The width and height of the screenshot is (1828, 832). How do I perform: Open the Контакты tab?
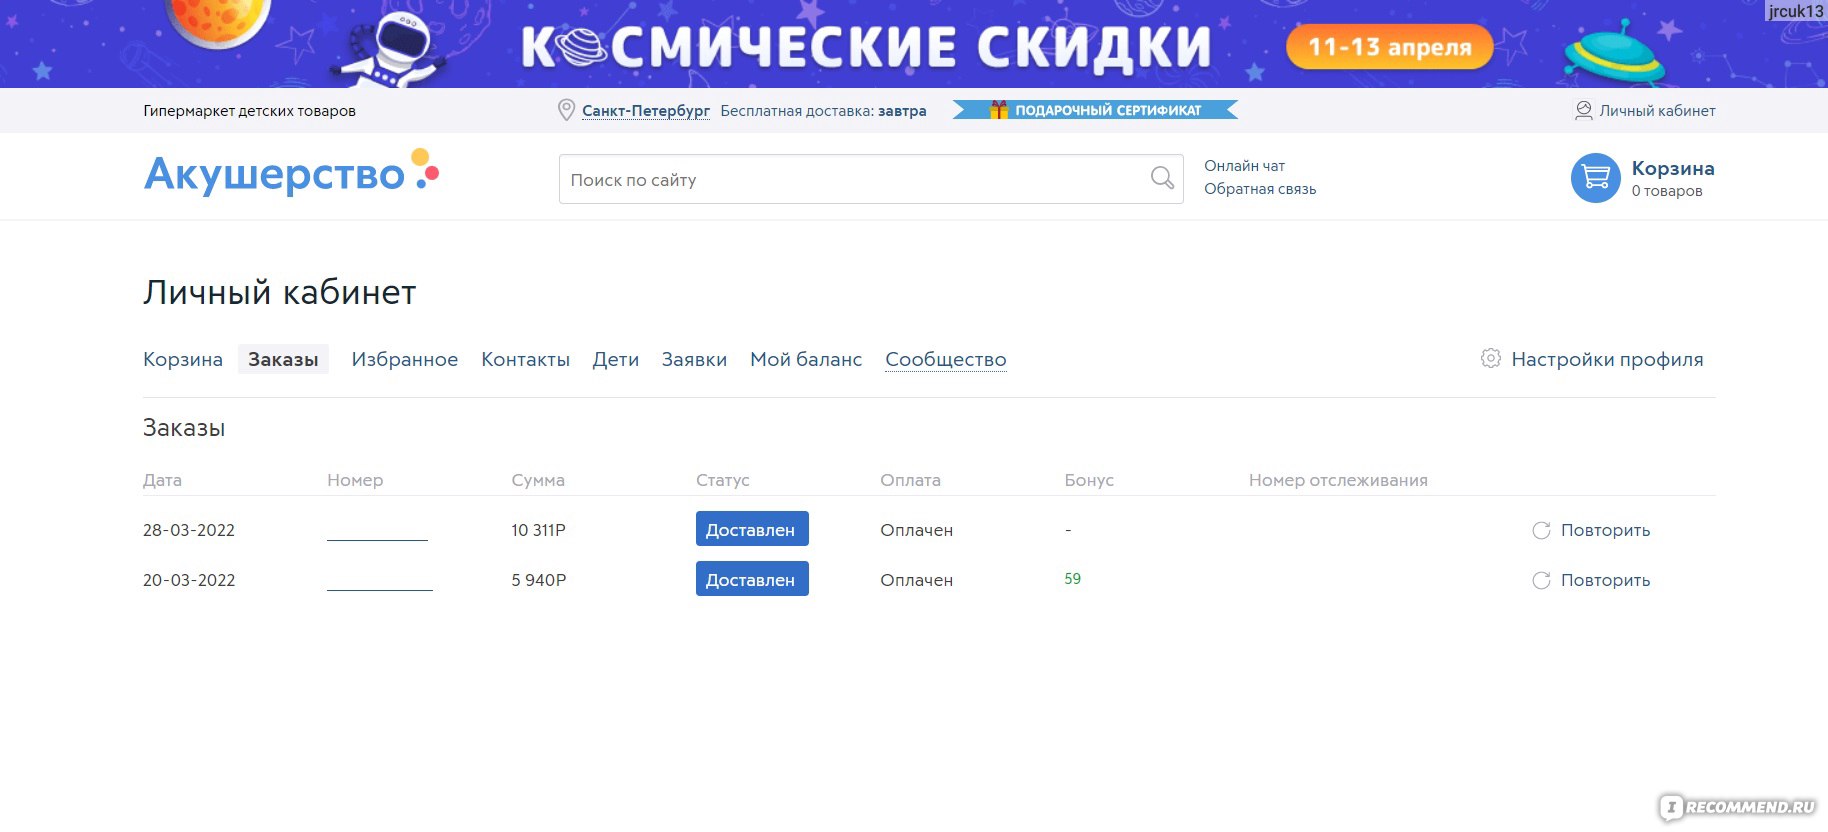click(x=525, y=359)
